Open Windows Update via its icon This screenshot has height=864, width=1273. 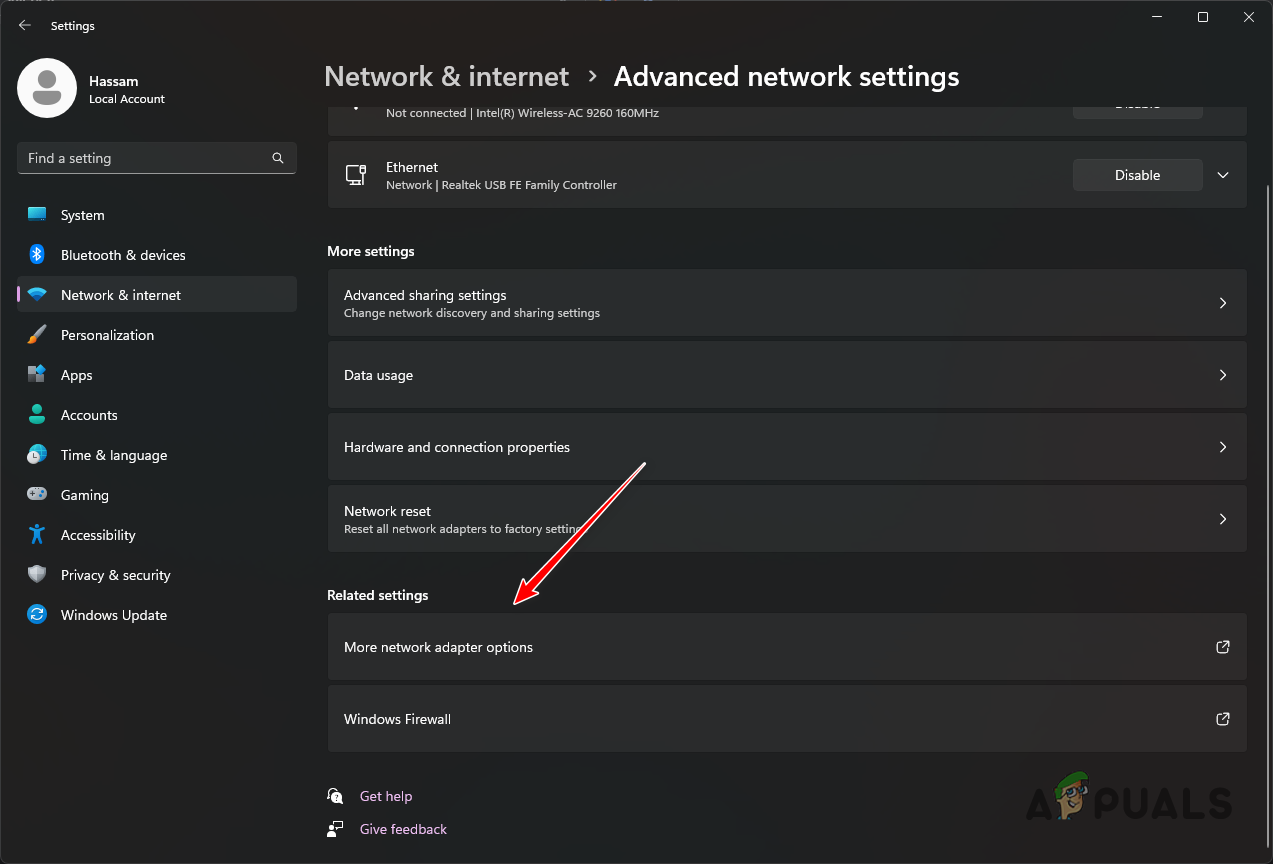[36, 614]
